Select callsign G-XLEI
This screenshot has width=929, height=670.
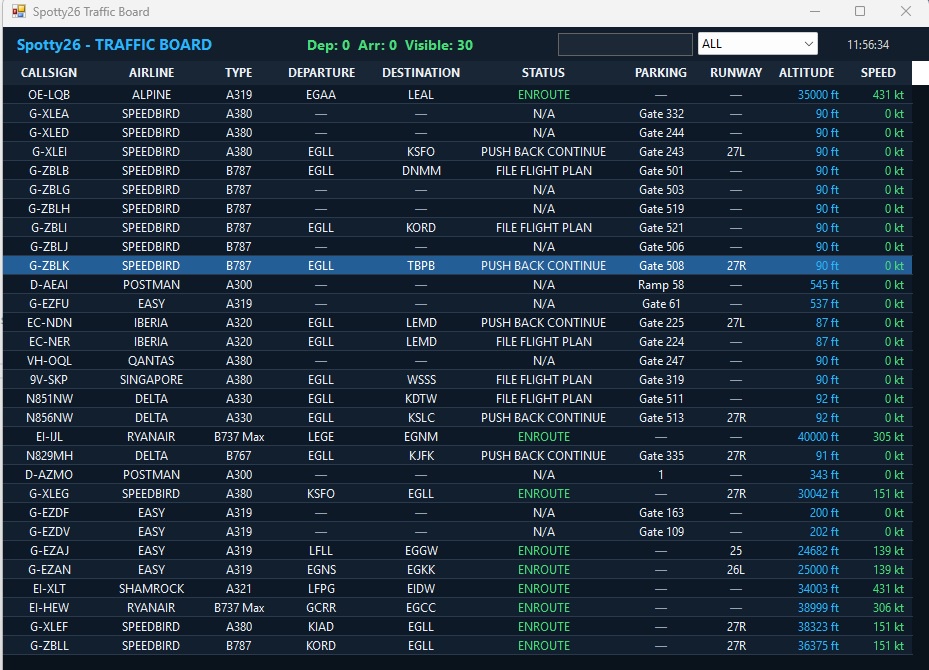coord(49,152)
